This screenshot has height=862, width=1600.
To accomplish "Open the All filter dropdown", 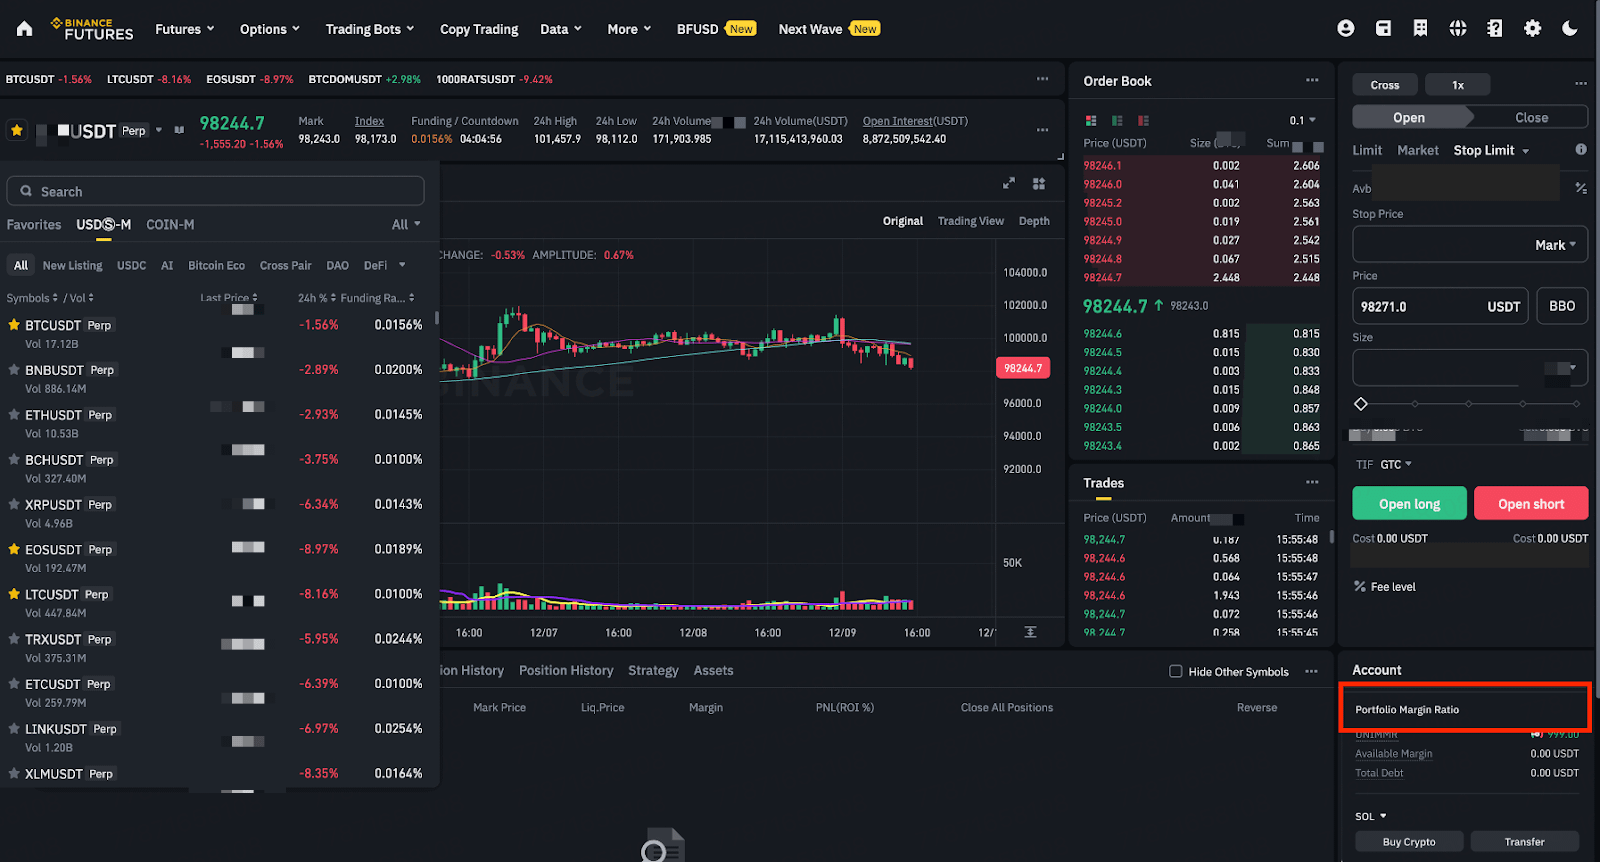I will point(406,224).
